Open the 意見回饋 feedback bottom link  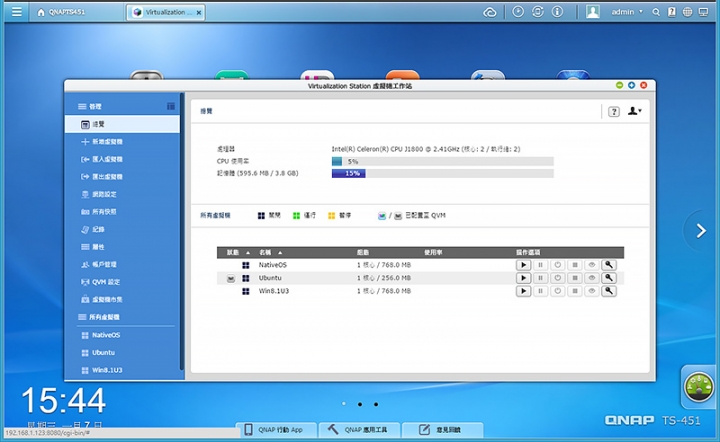click(441, 430)
